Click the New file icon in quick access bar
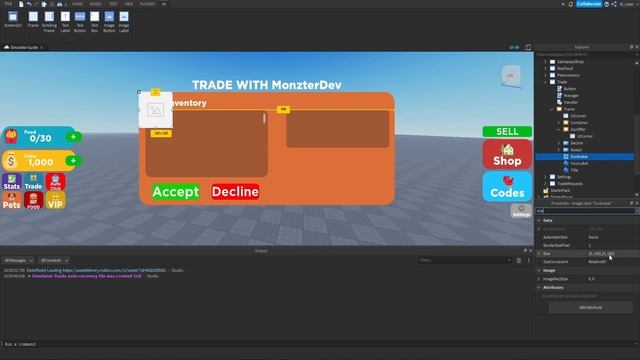The width and height of the screenshot is (640, 360). pyautogui.click(x=21, y=4)
